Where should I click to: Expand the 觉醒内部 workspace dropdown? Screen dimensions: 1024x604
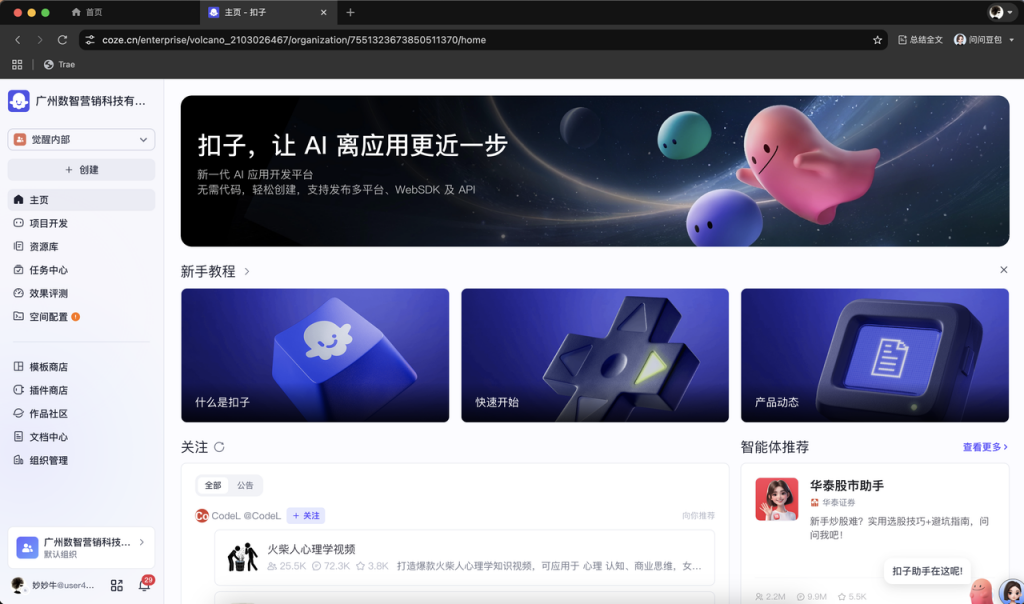pos(80,140)
